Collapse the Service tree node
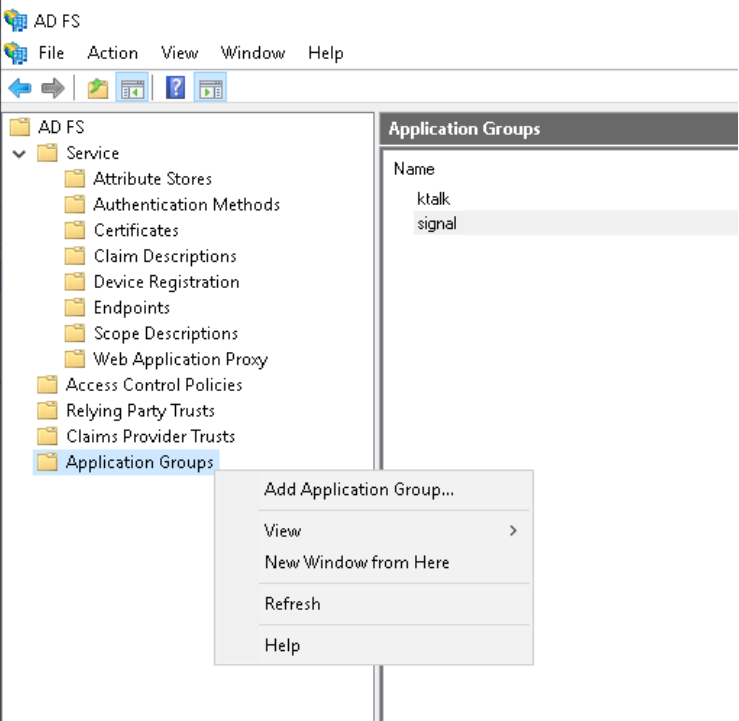This screenshot has height=721, width=739. [19, 154]
